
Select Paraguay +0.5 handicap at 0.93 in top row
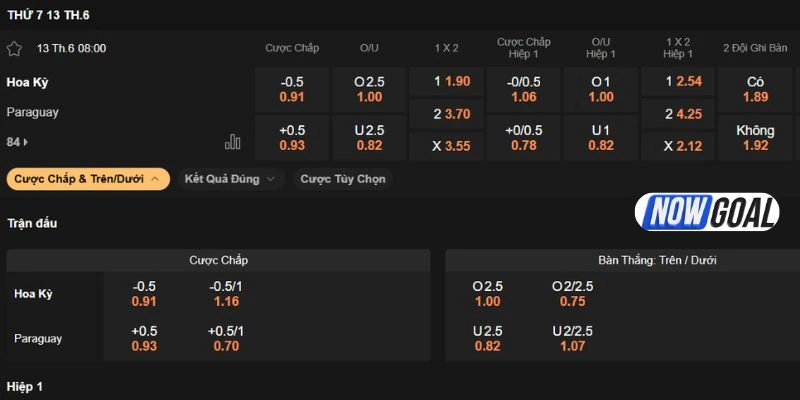292,138
